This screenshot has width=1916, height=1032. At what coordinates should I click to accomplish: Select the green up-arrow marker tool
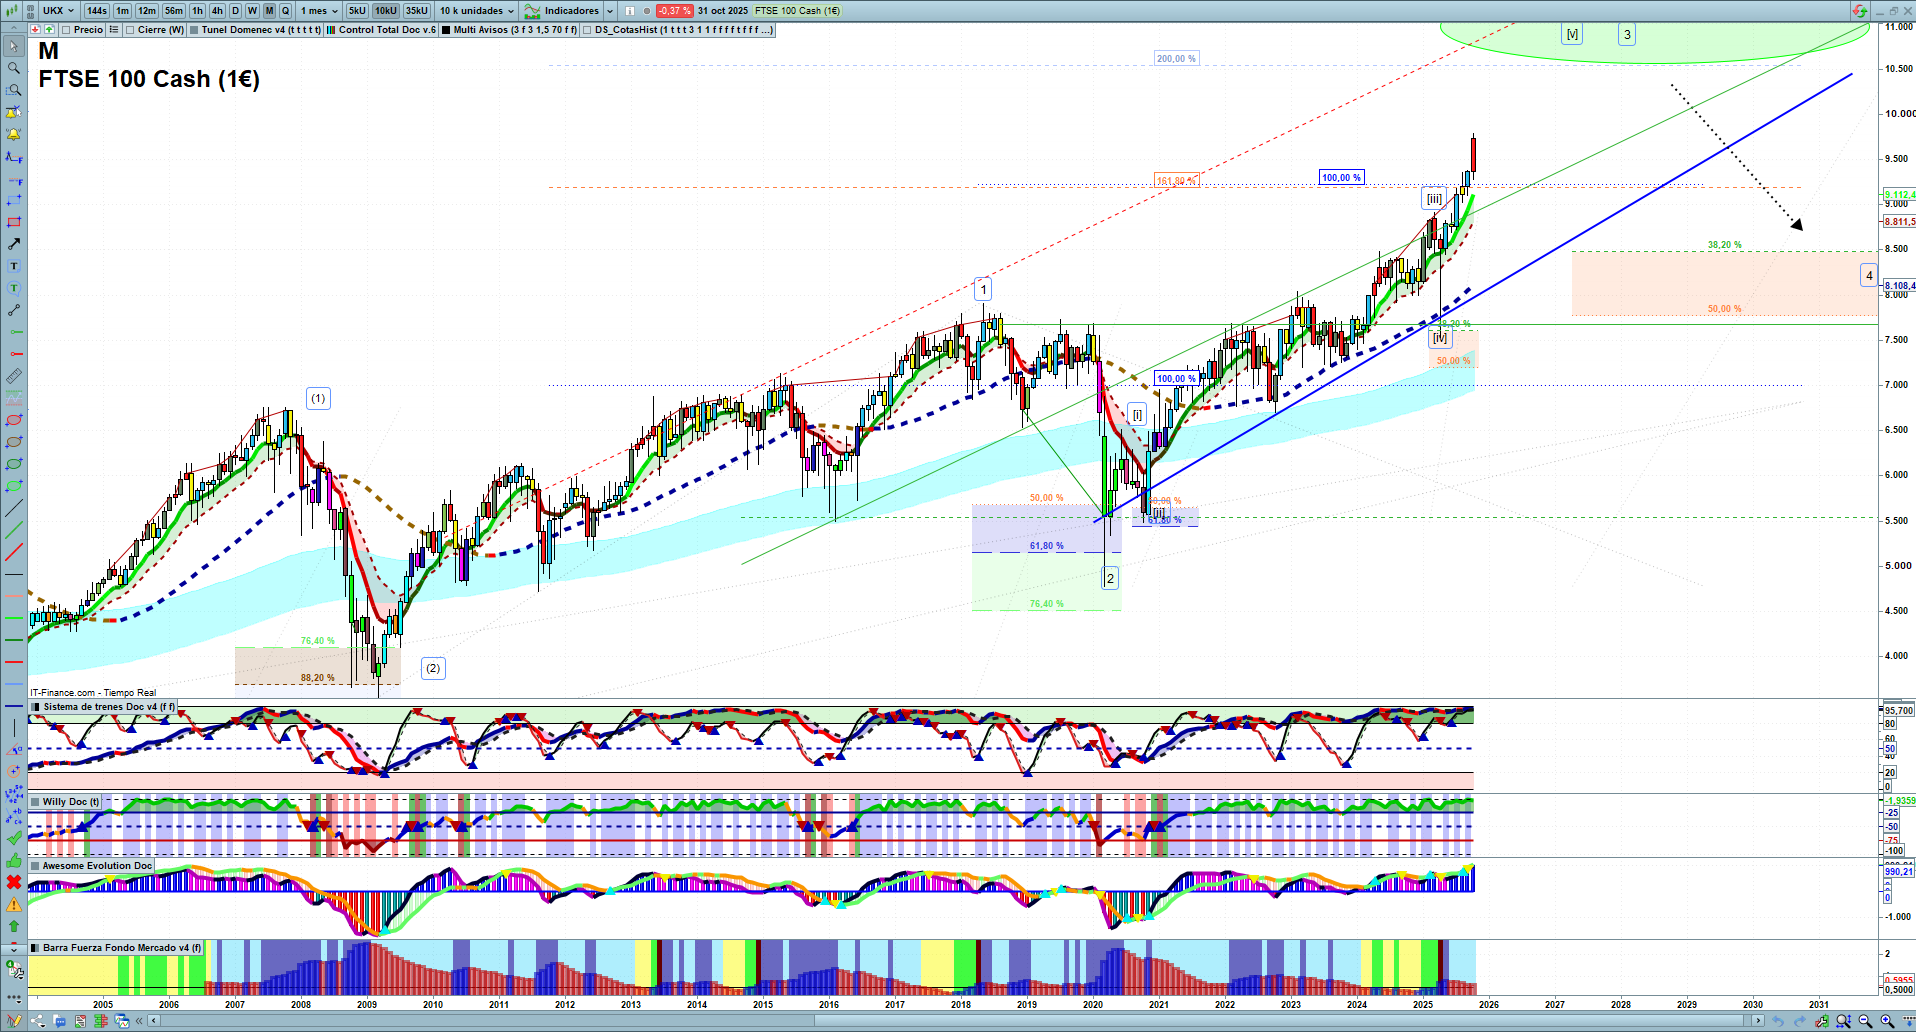click(x=14, y=926)
